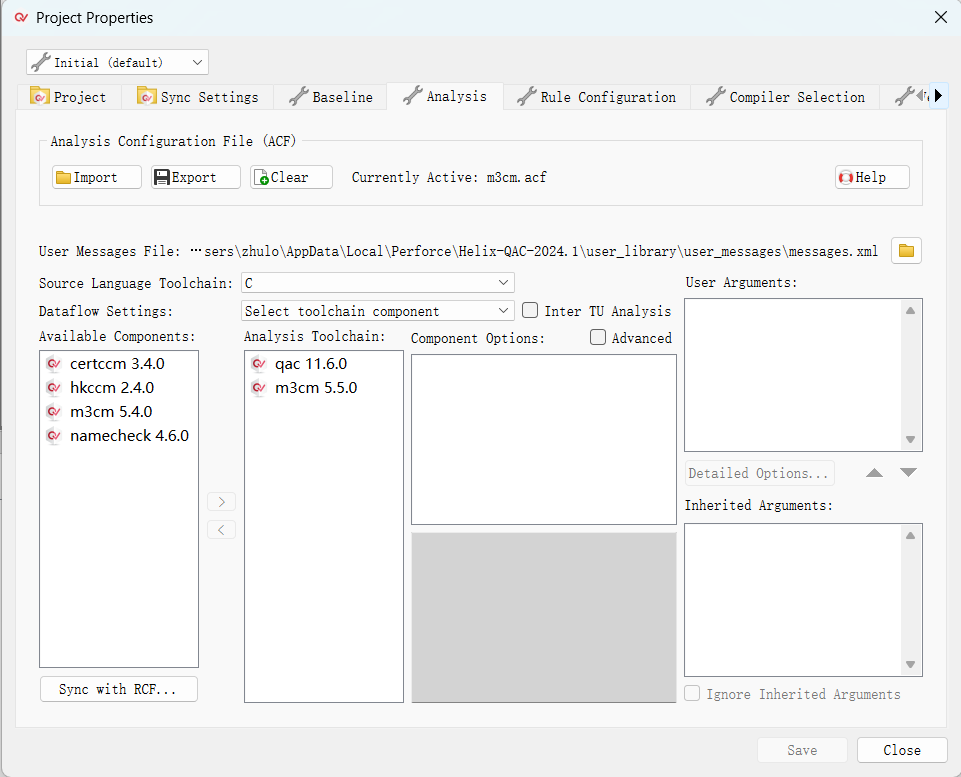Screen dimensions: 961x777
Task: Click the Export floppy disk icon
Action: 163,177
